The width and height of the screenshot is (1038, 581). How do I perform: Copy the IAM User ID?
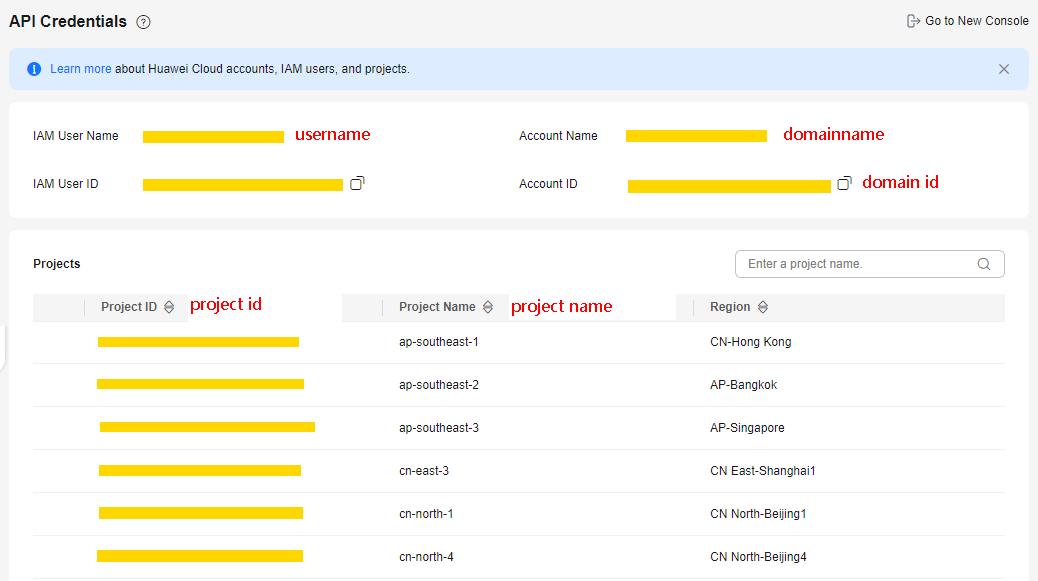(x=357, y=183)
